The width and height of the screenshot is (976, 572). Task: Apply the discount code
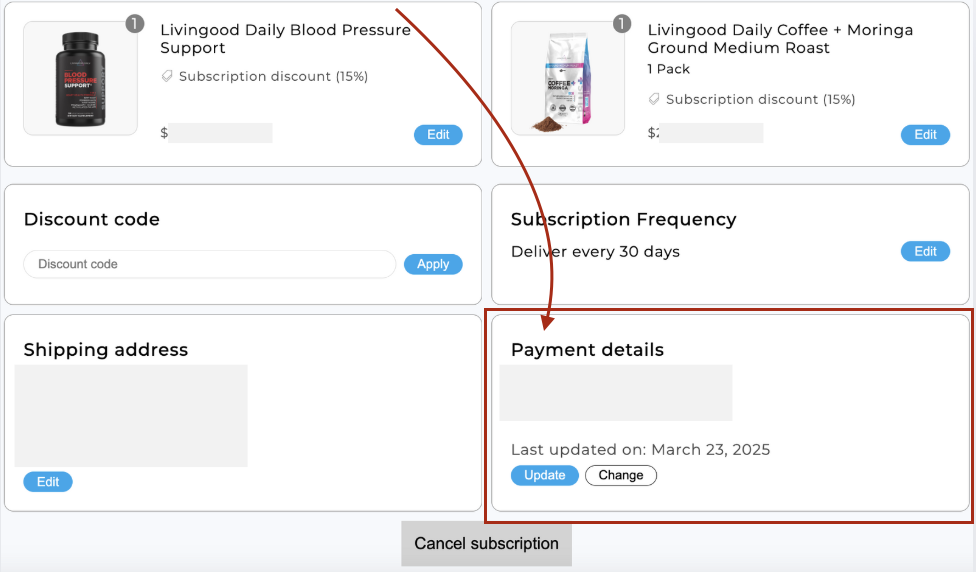(433, 264)
